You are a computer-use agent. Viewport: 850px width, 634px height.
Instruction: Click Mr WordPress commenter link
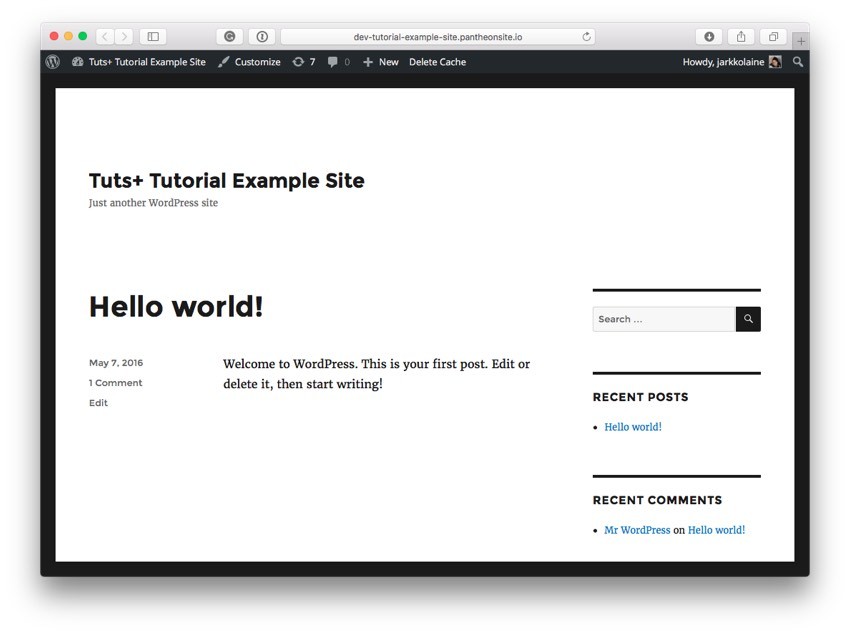637,530
